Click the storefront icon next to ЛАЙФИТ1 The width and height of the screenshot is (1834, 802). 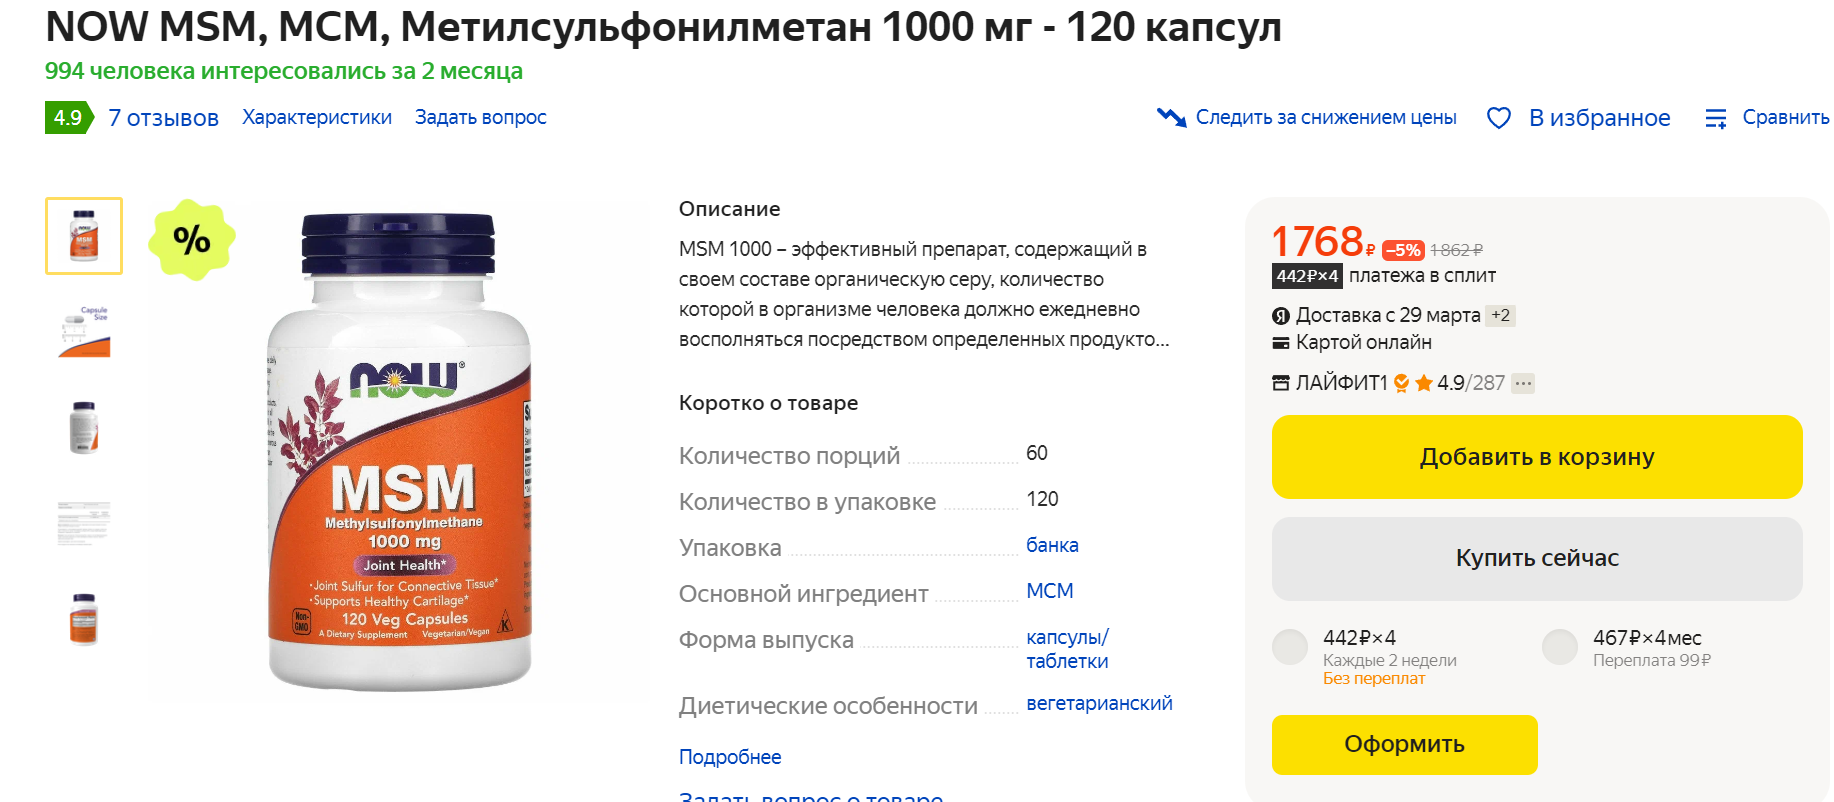coord(1281,383)
